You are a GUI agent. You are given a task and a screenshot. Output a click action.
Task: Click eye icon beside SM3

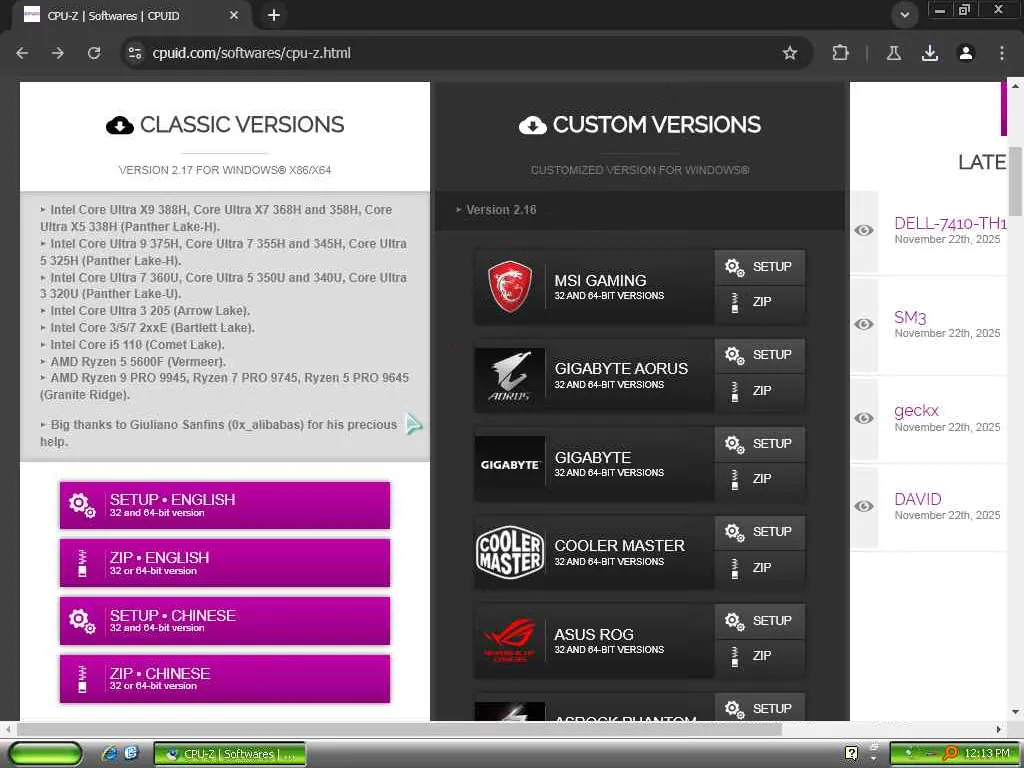863,324
